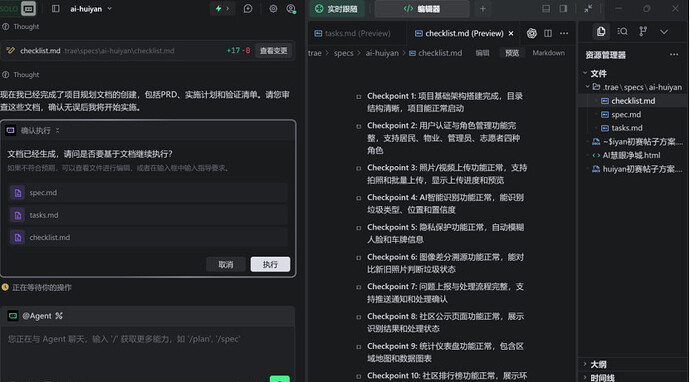Open new chat icon in top bar
The height and width of the screenshot is (382, 690).
[248, 9]
